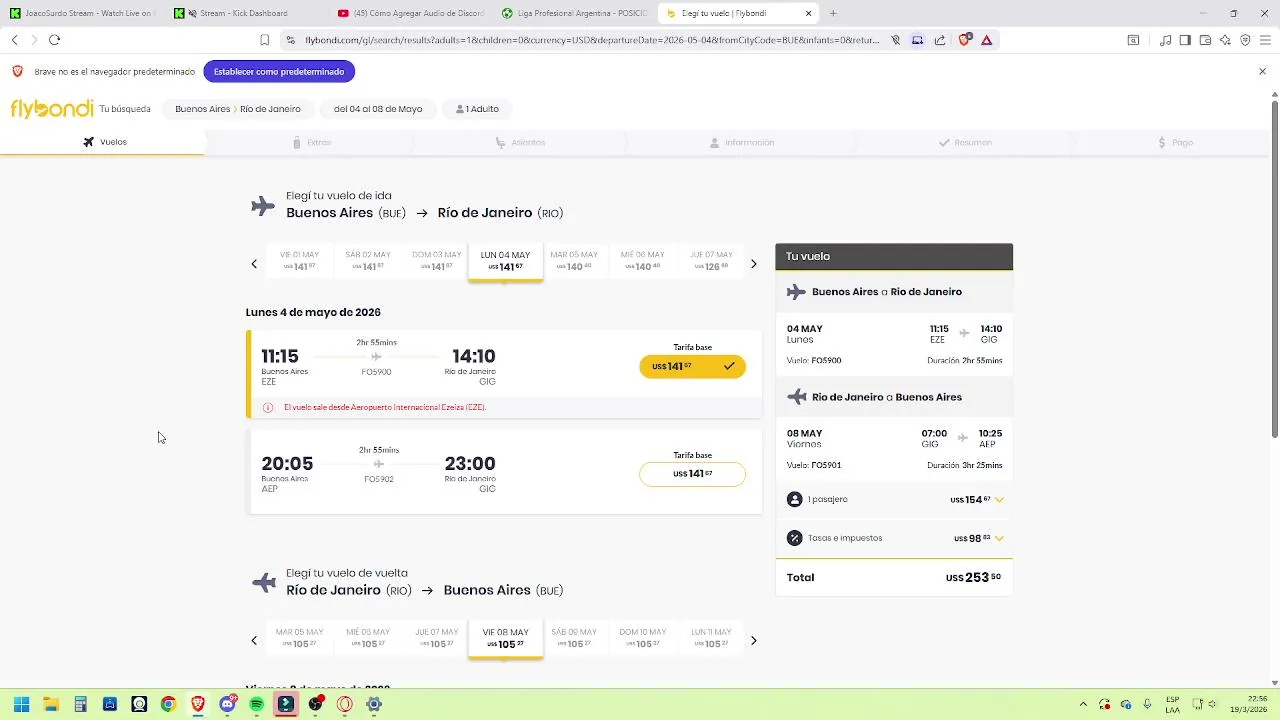Switch to the Resumen step tab
1280x720 pixels.
click(x=965, y=143)
